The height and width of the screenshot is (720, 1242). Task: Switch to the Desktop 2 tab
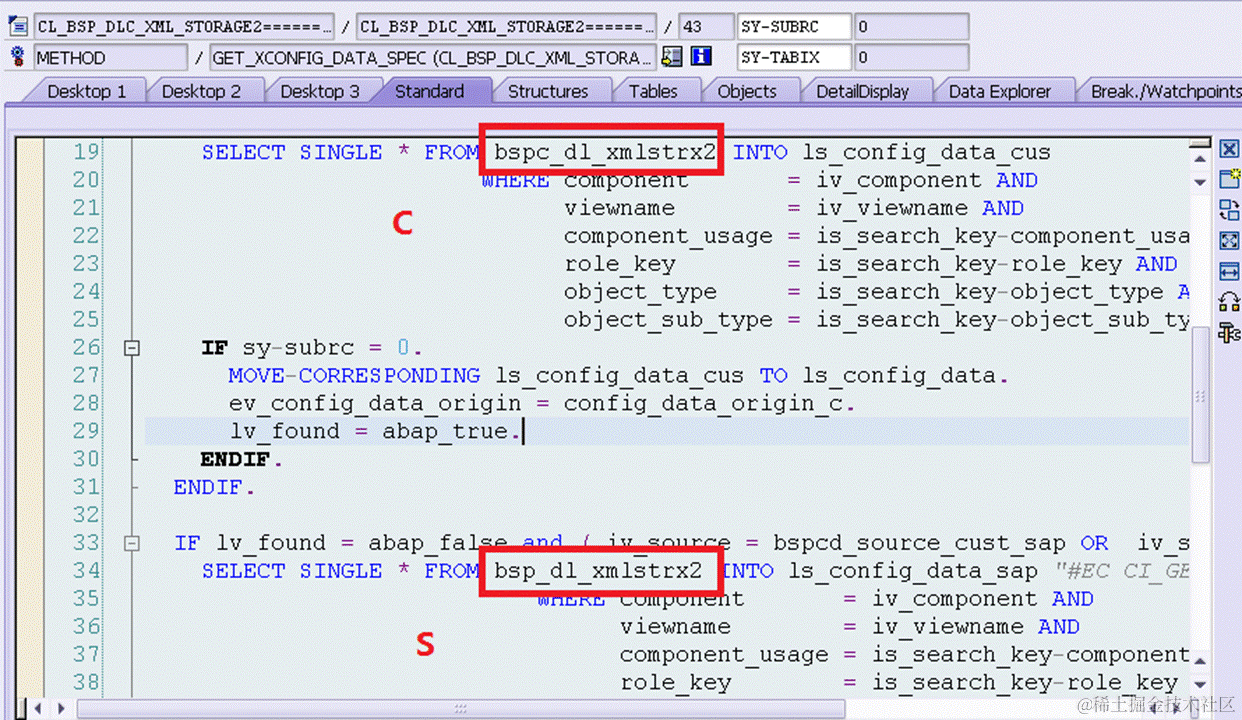click(x=201, y=91)
